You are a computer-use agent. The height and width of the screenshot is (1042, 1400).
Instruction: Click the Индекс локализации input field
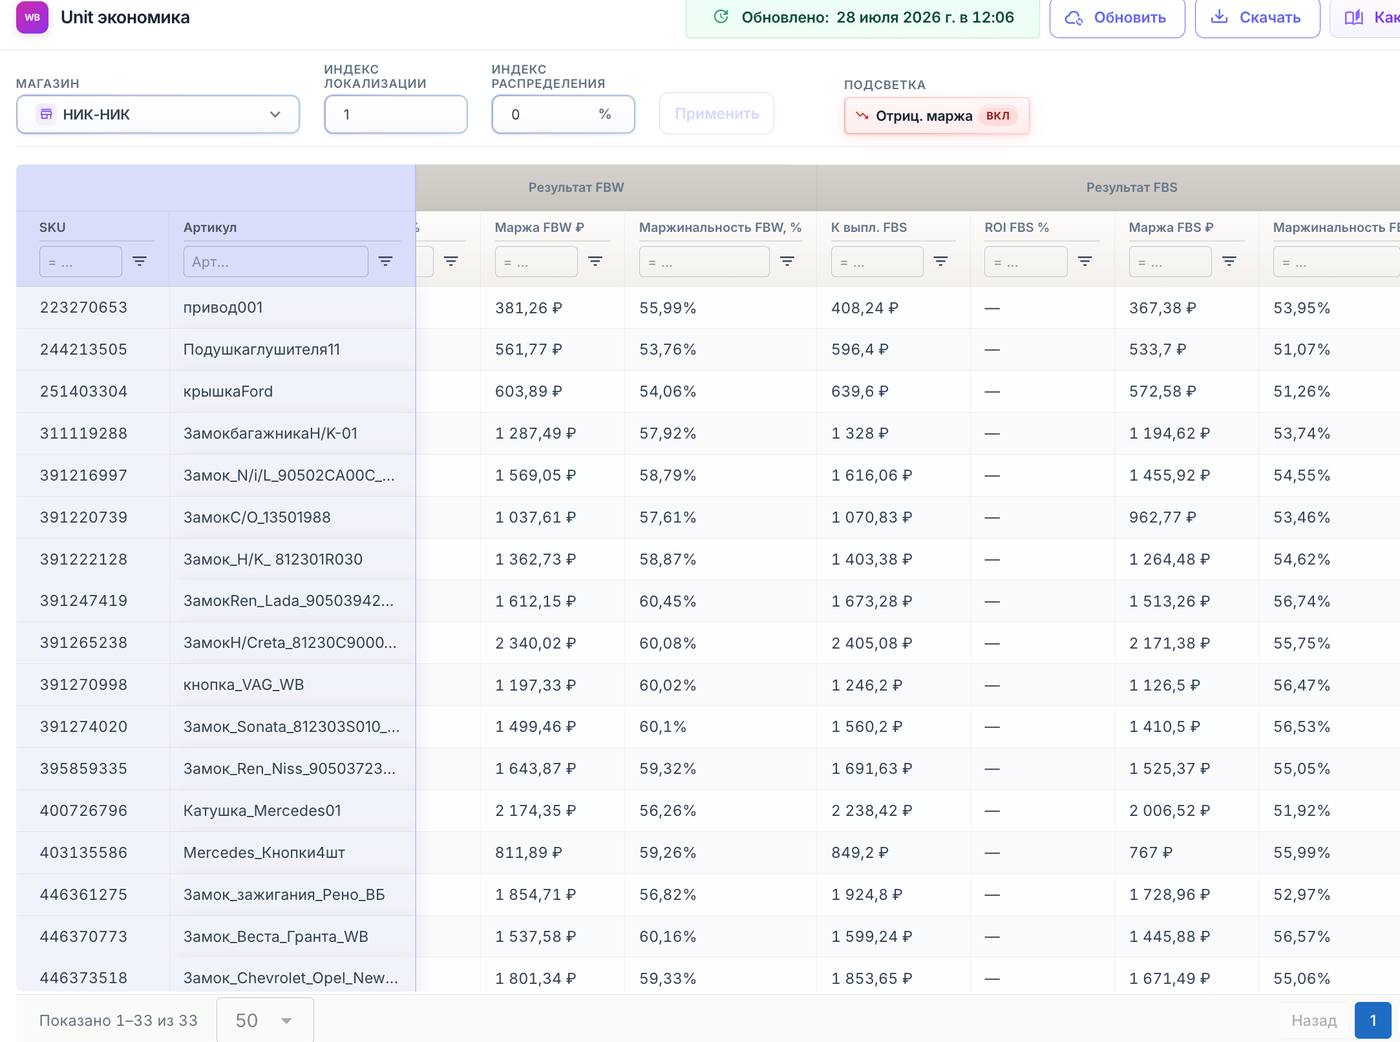coord(396,114)
